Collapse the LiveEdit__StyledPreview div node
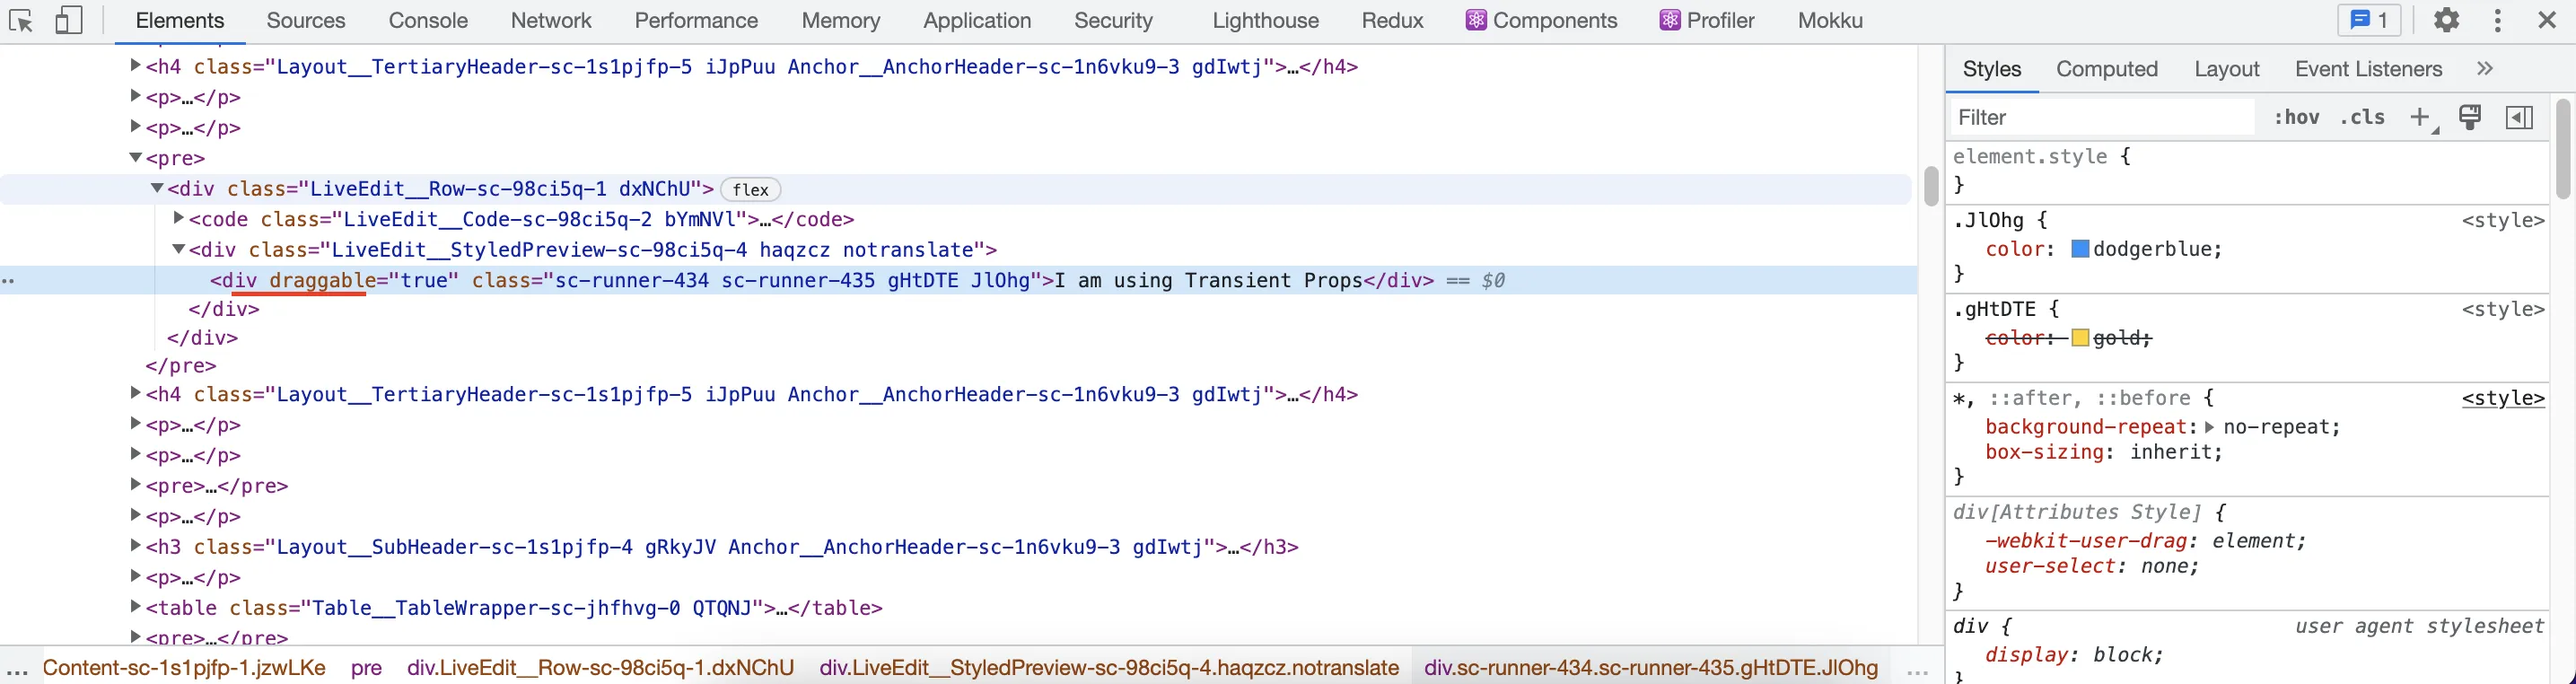The height and width of the screenshot is (684, 2576). tap(178, 249)
